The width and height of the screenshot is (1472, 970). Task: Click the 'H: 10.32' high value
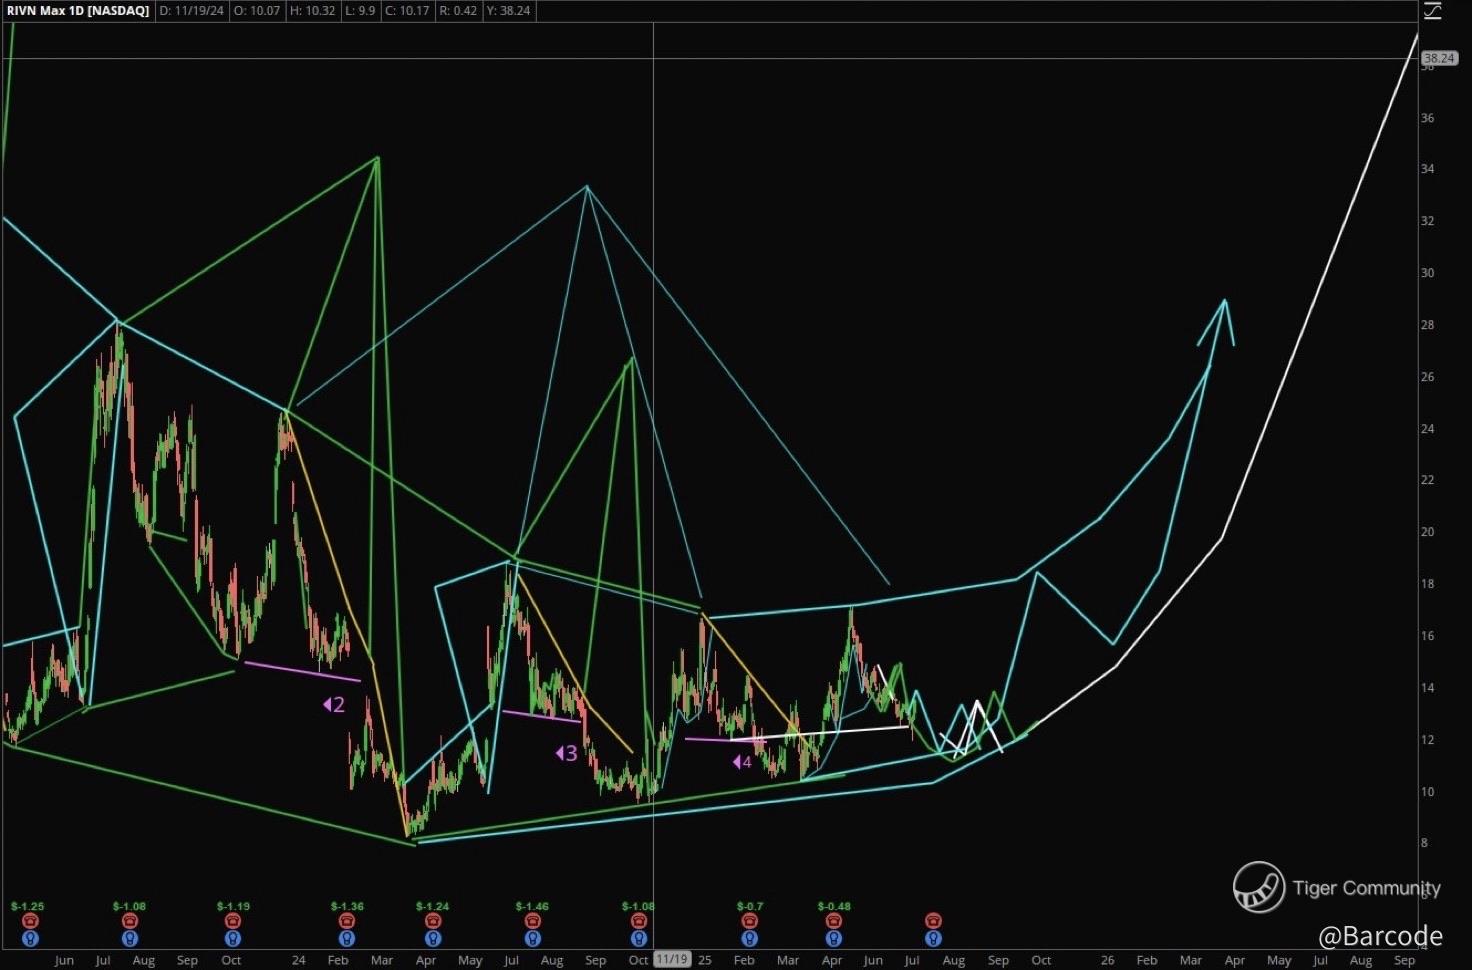(x=312, y=11)
